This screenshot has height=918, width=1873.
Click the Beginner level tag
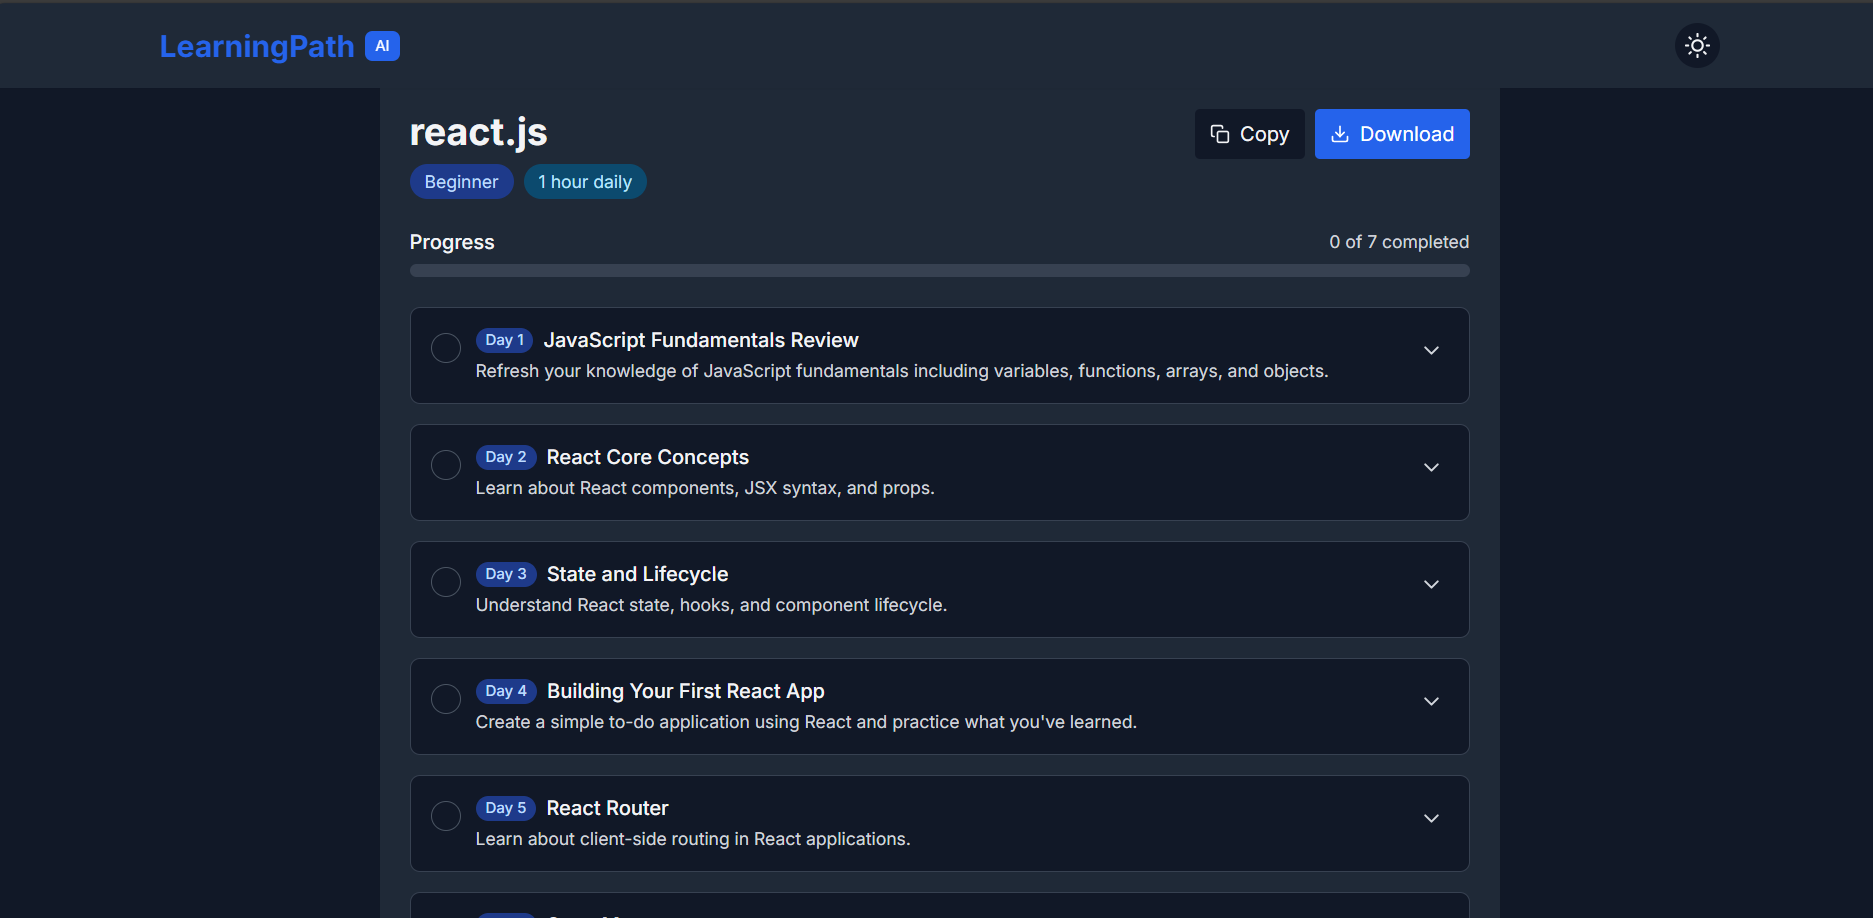point(461,182)
